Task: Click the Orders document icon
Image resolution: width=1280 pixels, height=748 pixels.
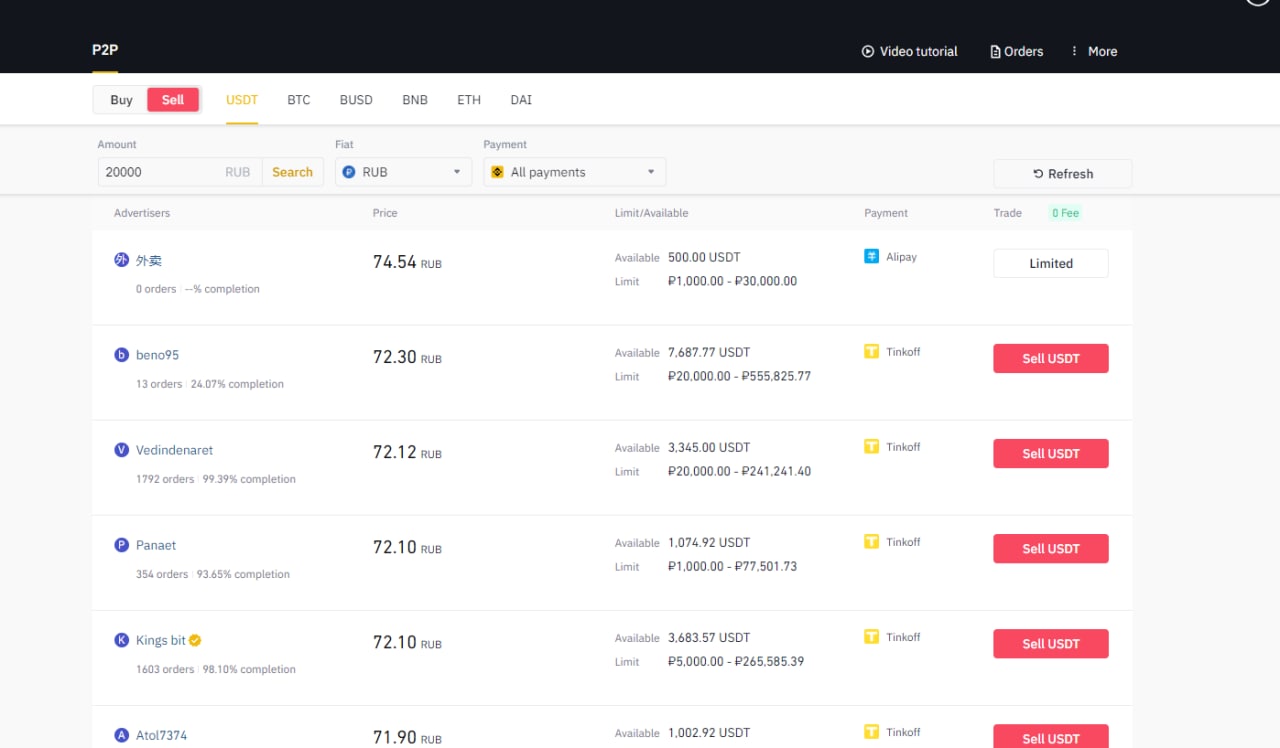Action: tap(995, 52)
